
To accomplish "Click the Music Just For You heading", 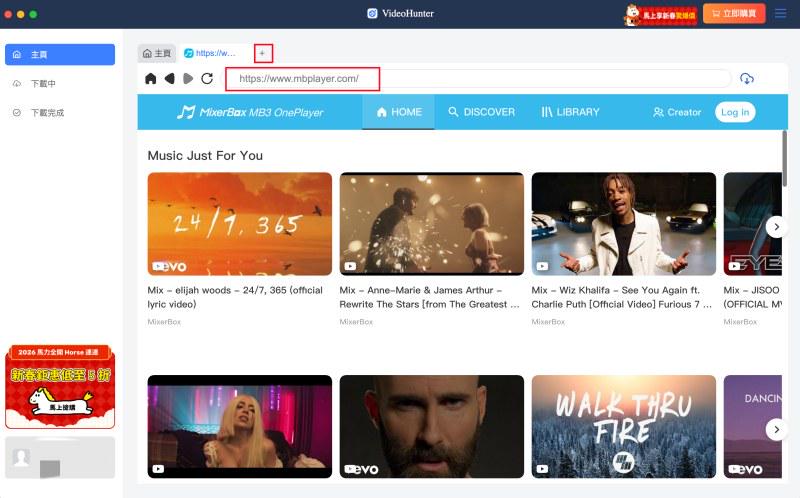I will click(x=205, y=156).
